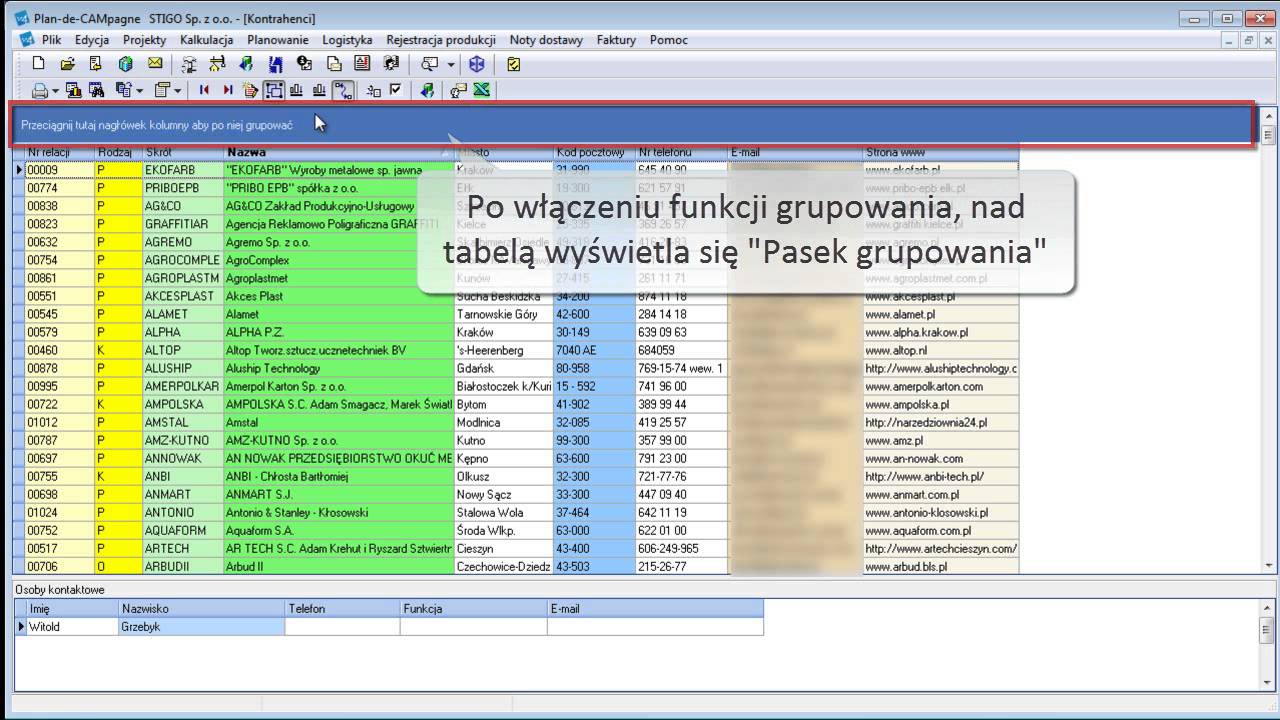Click the Nazwisko header in contacts table
Viewport: 1280px width, 720px height.
tap(202, 608)
